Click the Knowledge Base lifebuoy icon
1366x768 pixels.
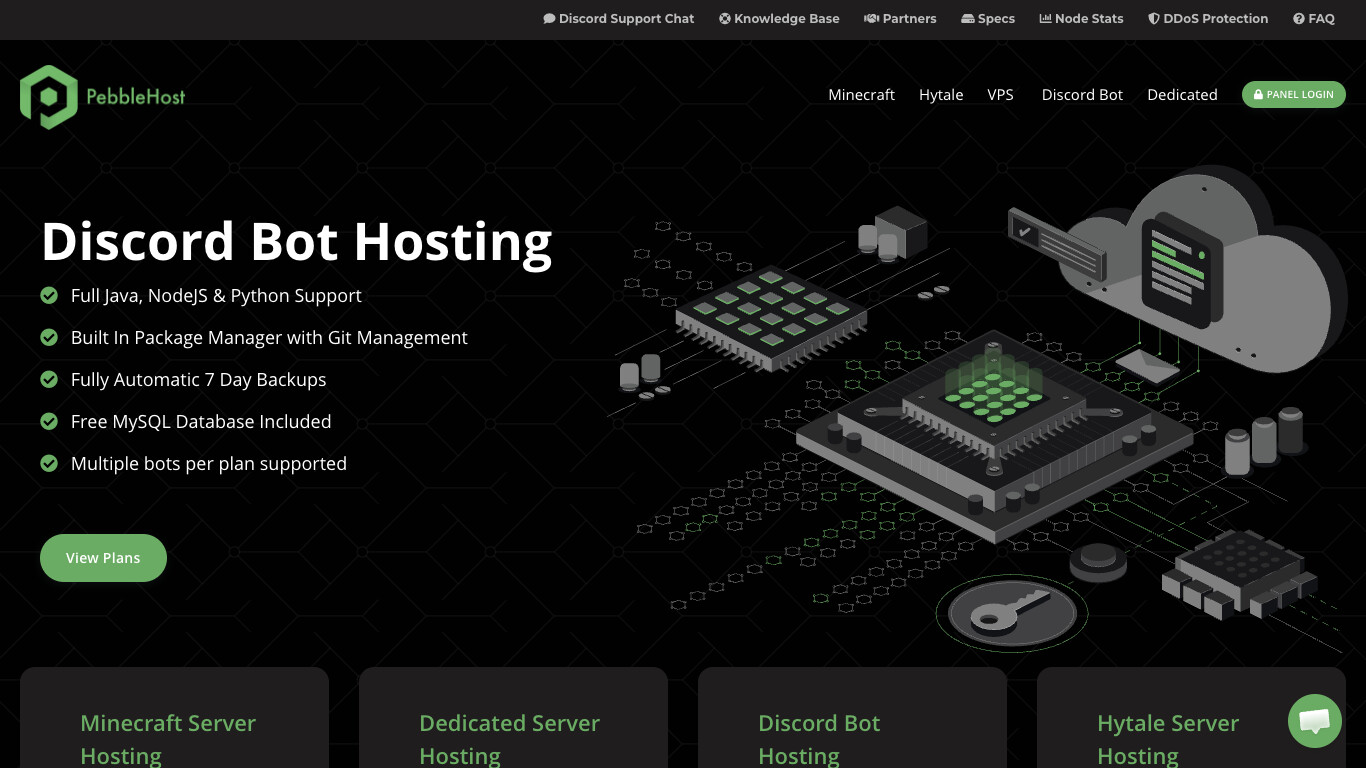tap(724, 19)
